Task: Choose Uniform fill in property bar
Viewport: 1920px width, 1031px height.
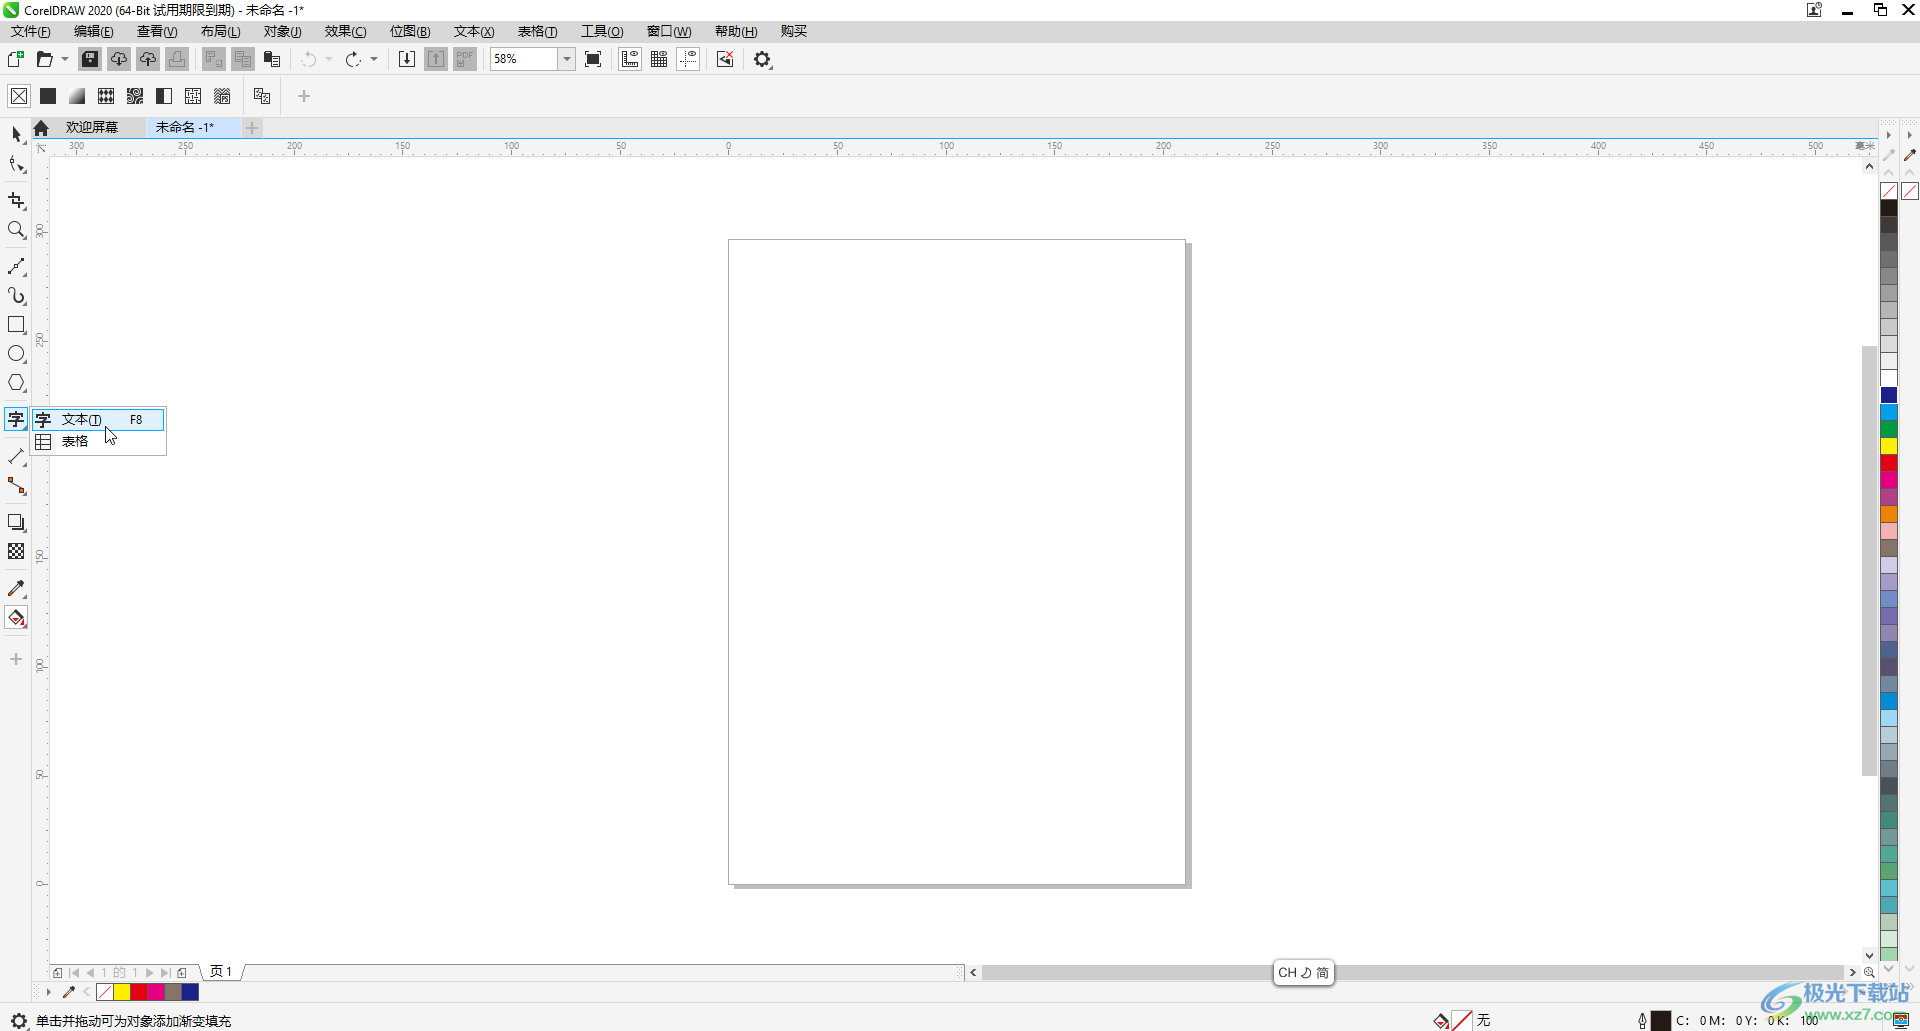Action: pyautogui.click(x=48, y=96)
